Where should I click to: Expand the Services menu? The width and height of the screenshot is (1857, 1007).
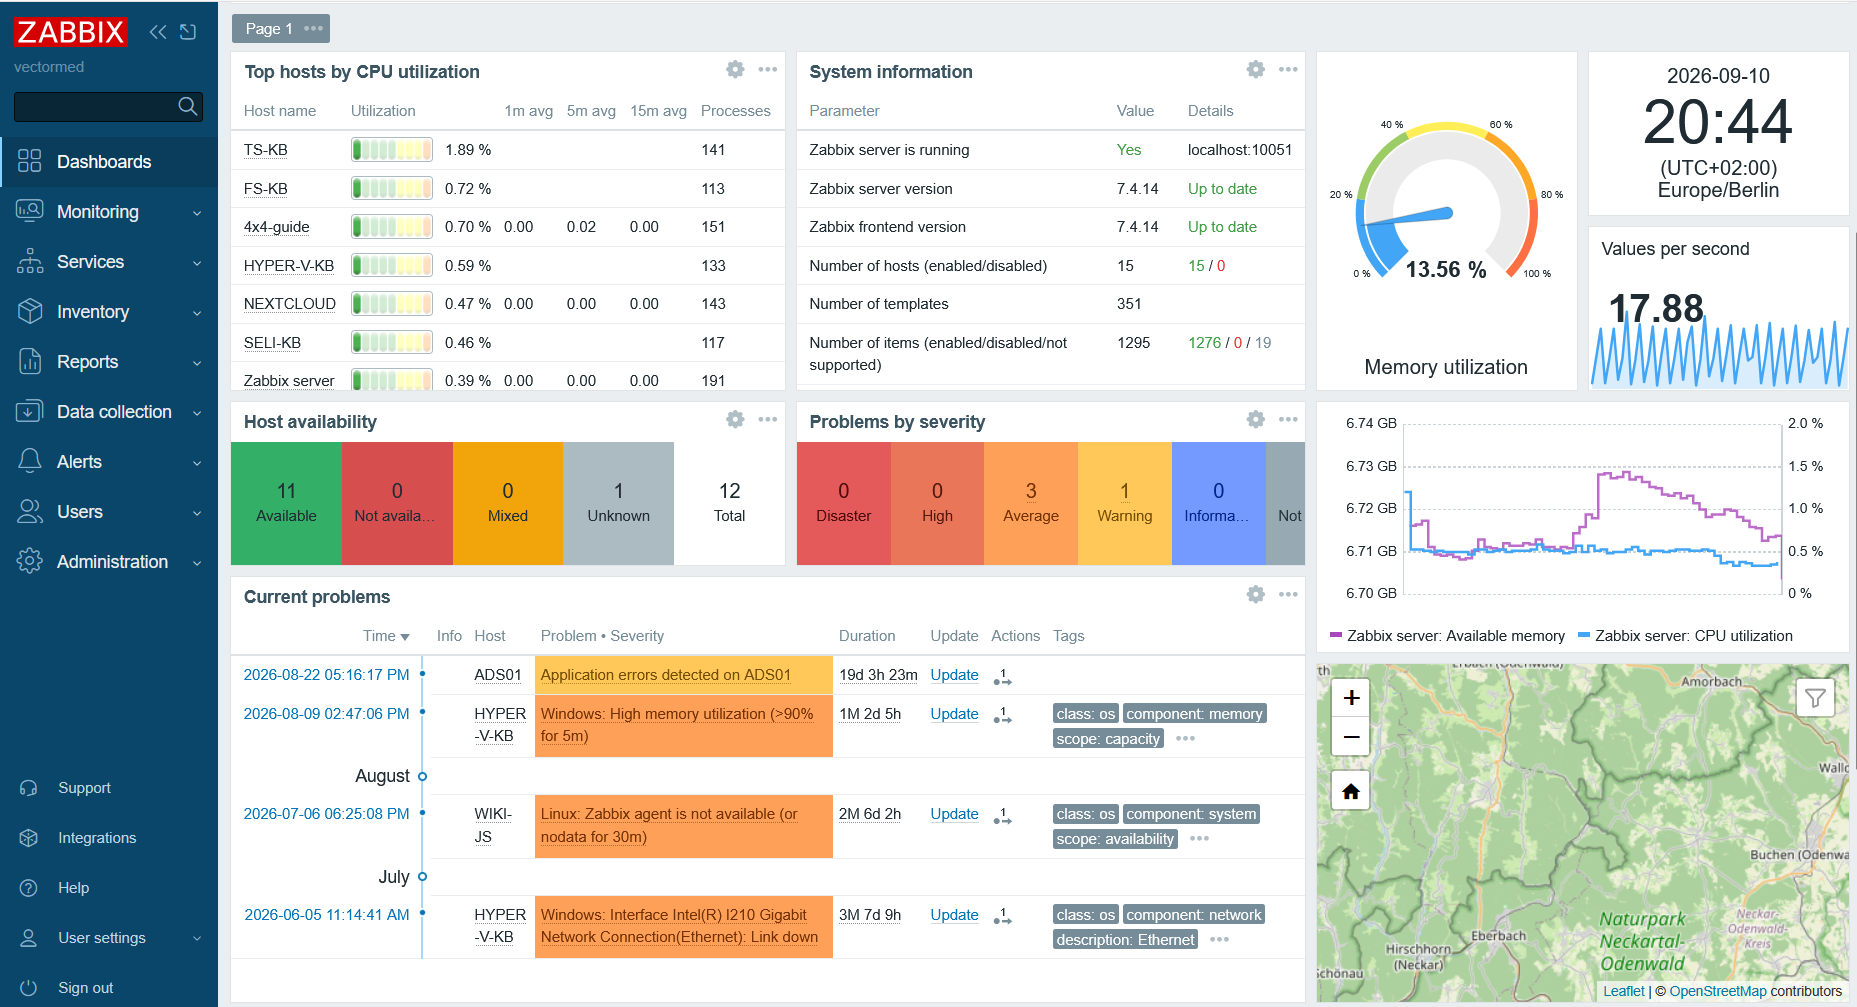click(109, 262)
